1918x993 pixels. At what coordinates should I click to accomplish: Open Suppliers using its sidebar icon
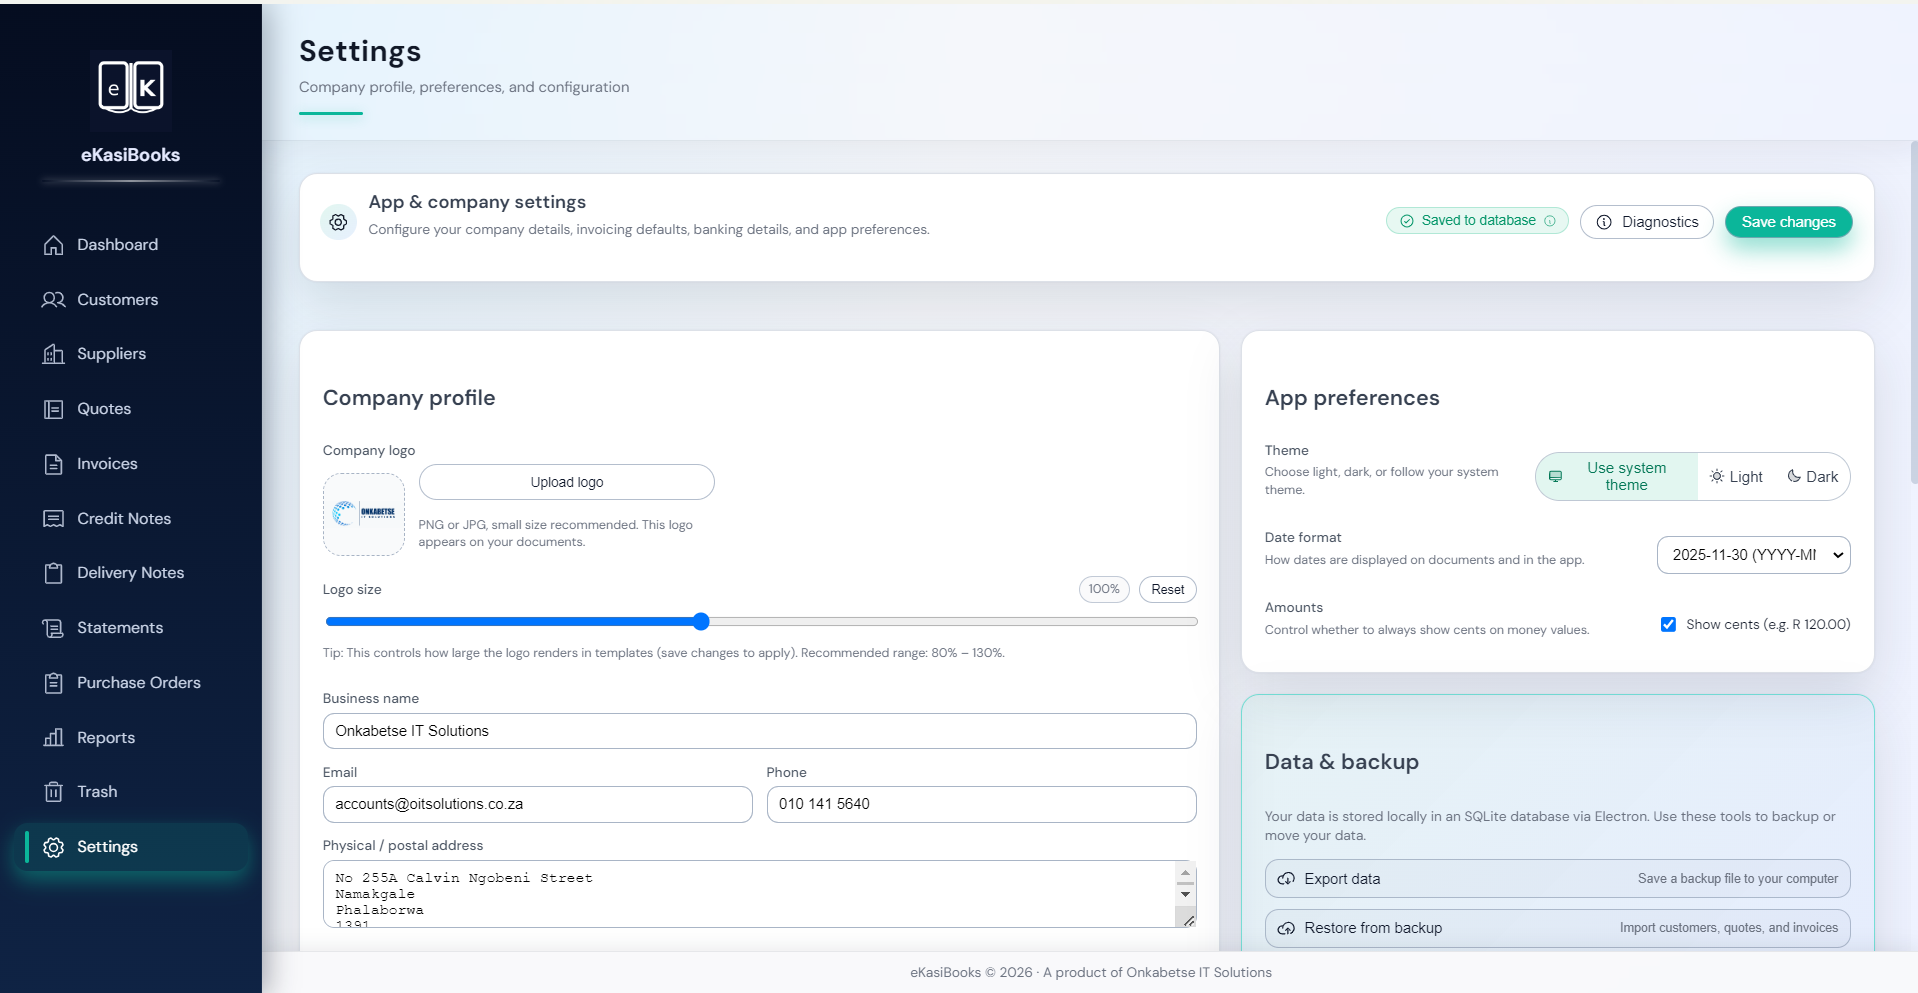54,354
